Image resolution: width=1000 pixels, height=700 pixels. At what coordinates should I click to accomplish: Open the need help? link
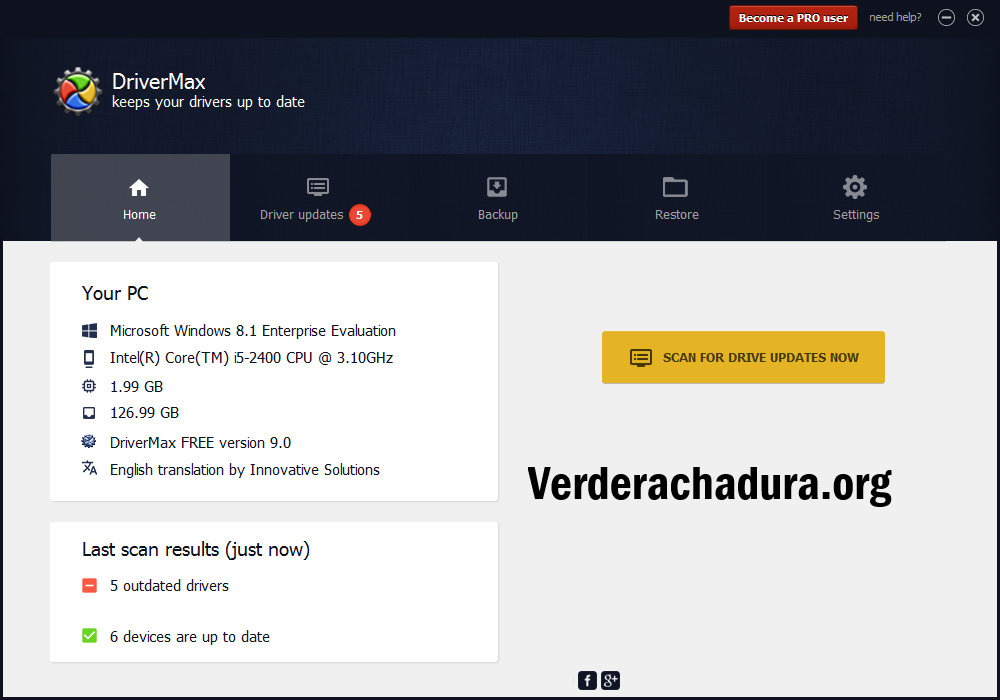point(895,17)
